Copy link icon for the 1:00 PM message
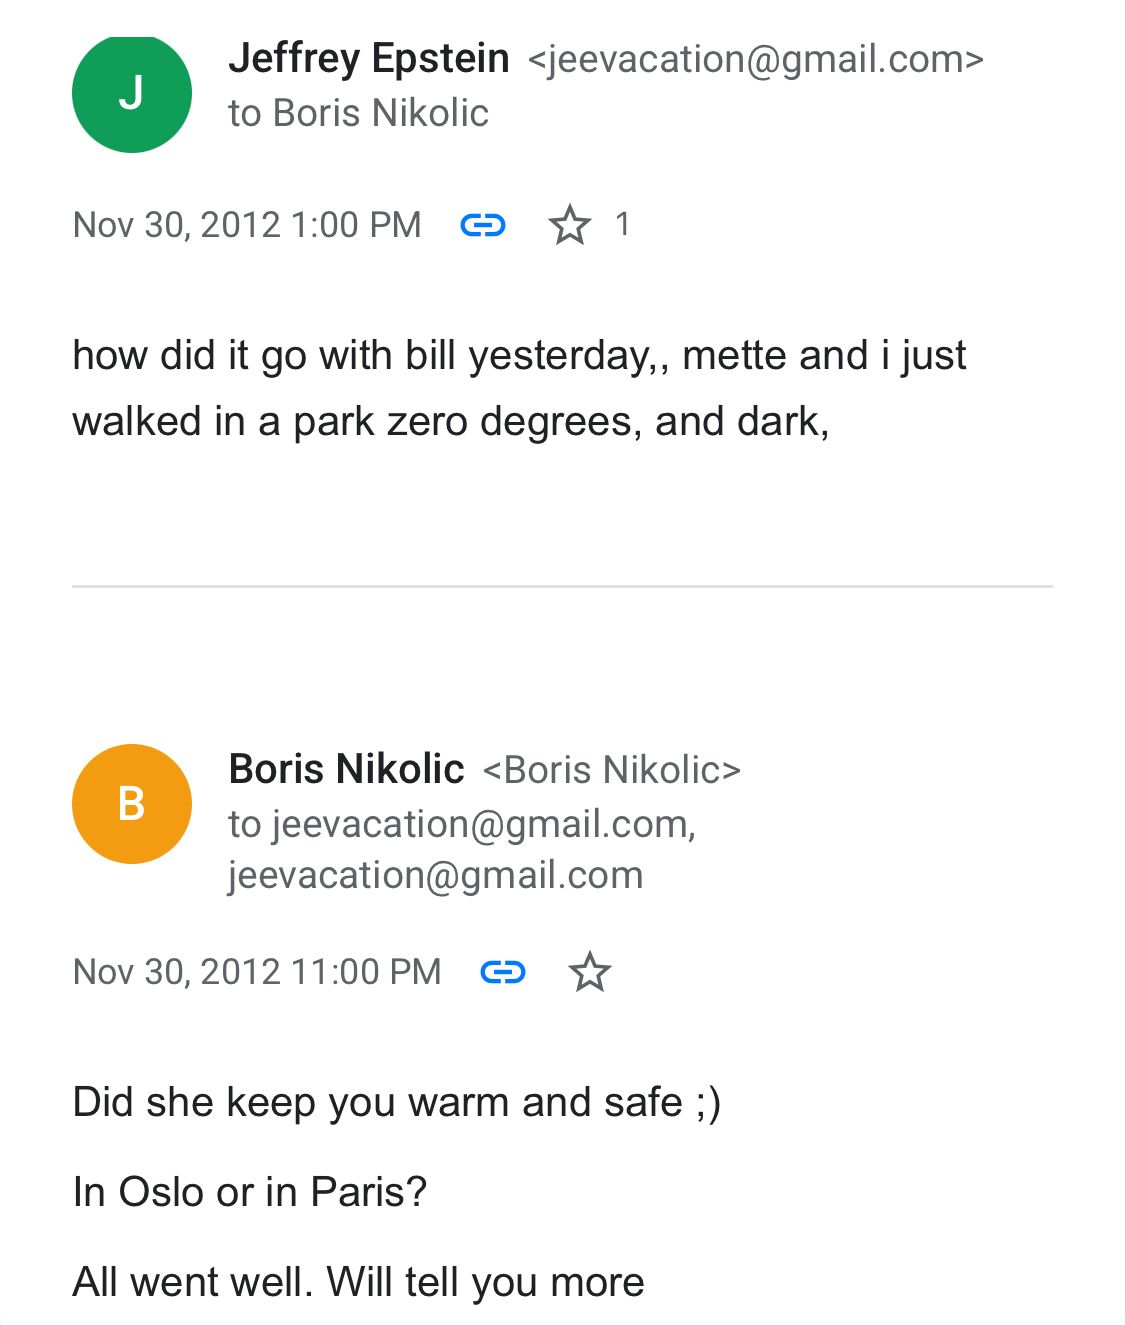Viewport: 1125px width, 1325px height. 482,225
